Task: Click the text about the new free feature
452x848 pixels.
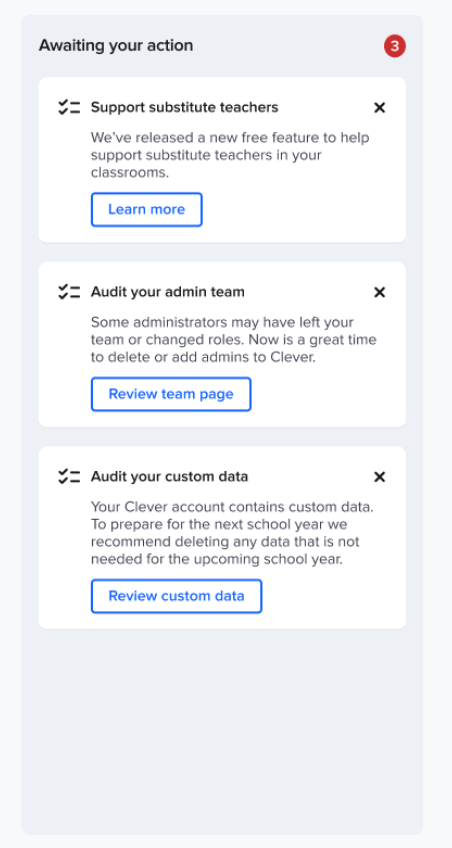Action: (x=230, y=155)
